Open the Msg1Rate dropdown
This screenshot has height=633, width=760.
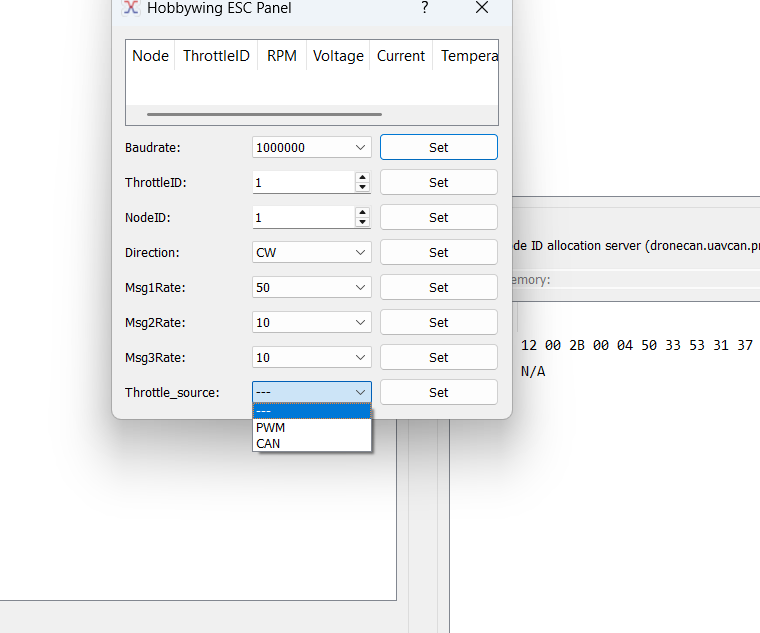coord(312,287)
